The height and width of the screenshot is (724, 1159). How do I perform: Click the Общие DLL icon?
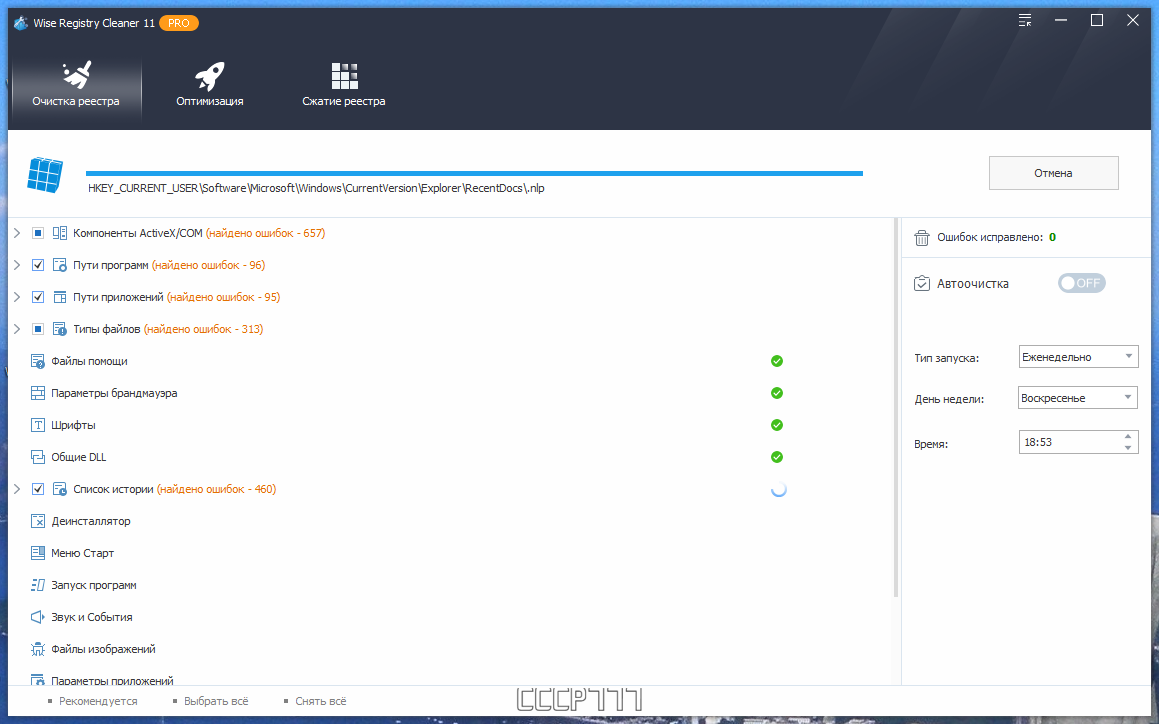coord(38,457)
